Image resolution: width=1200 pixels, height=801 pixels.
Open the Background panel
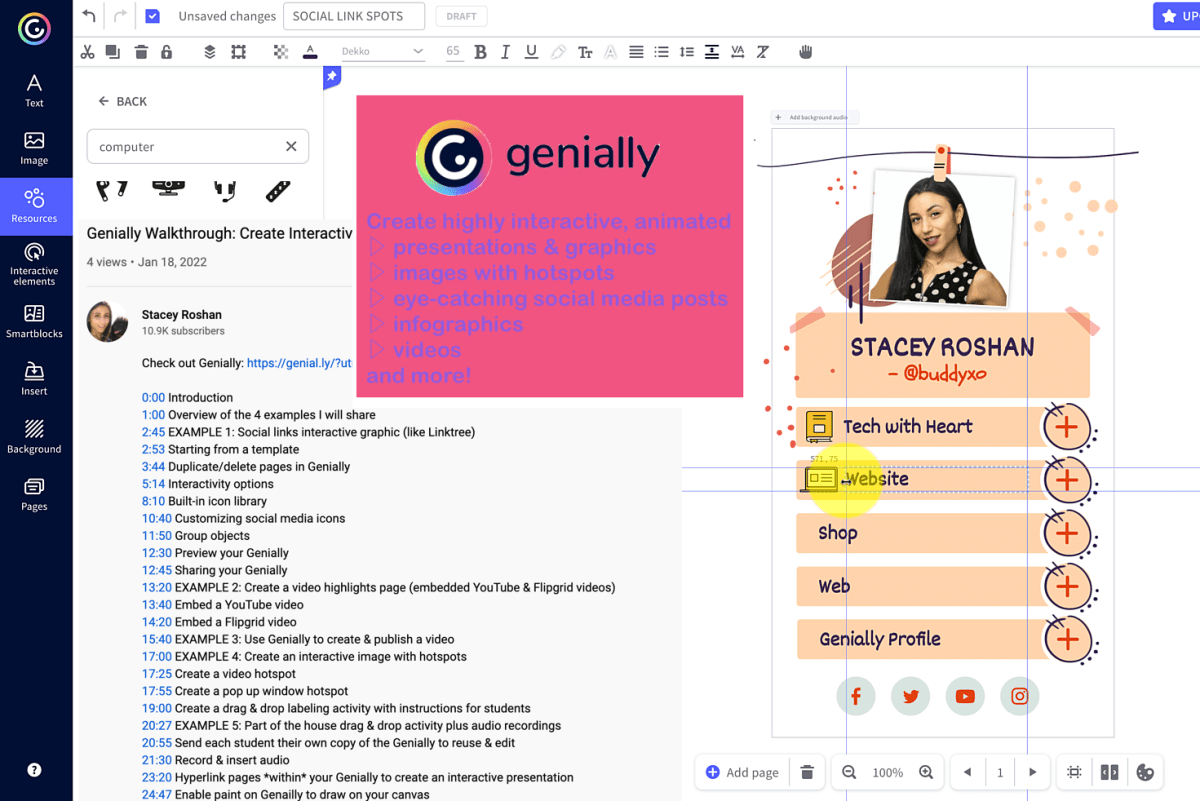(34, 434)
